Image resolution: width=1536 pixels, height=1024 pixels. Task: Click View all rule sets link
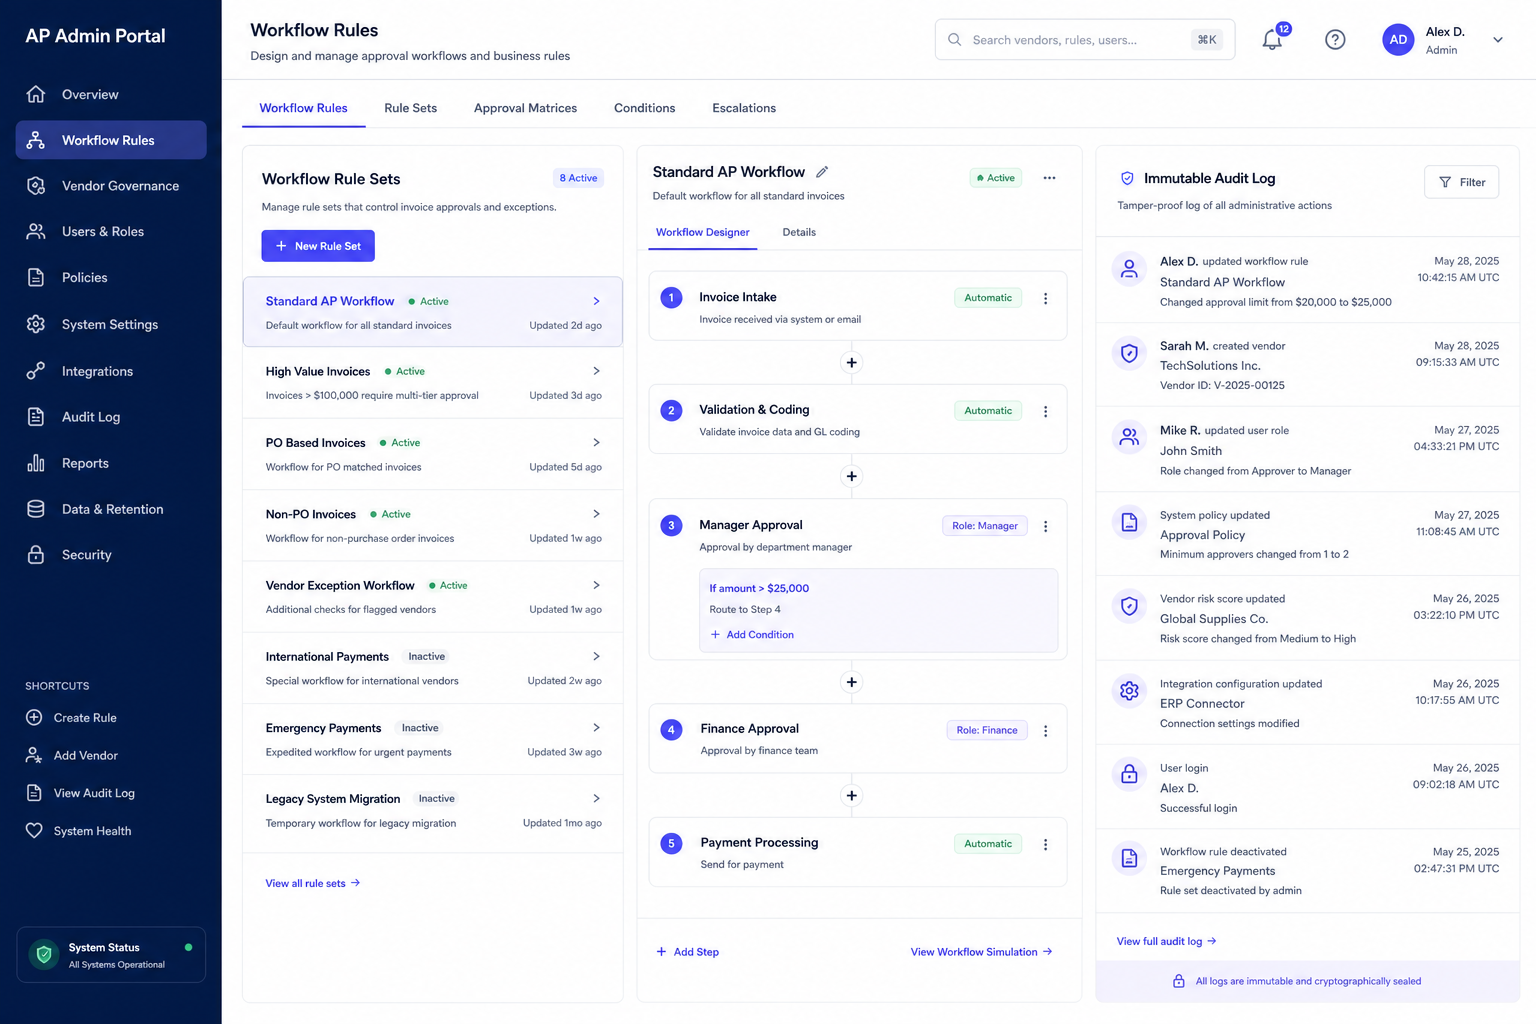[313, 883]
